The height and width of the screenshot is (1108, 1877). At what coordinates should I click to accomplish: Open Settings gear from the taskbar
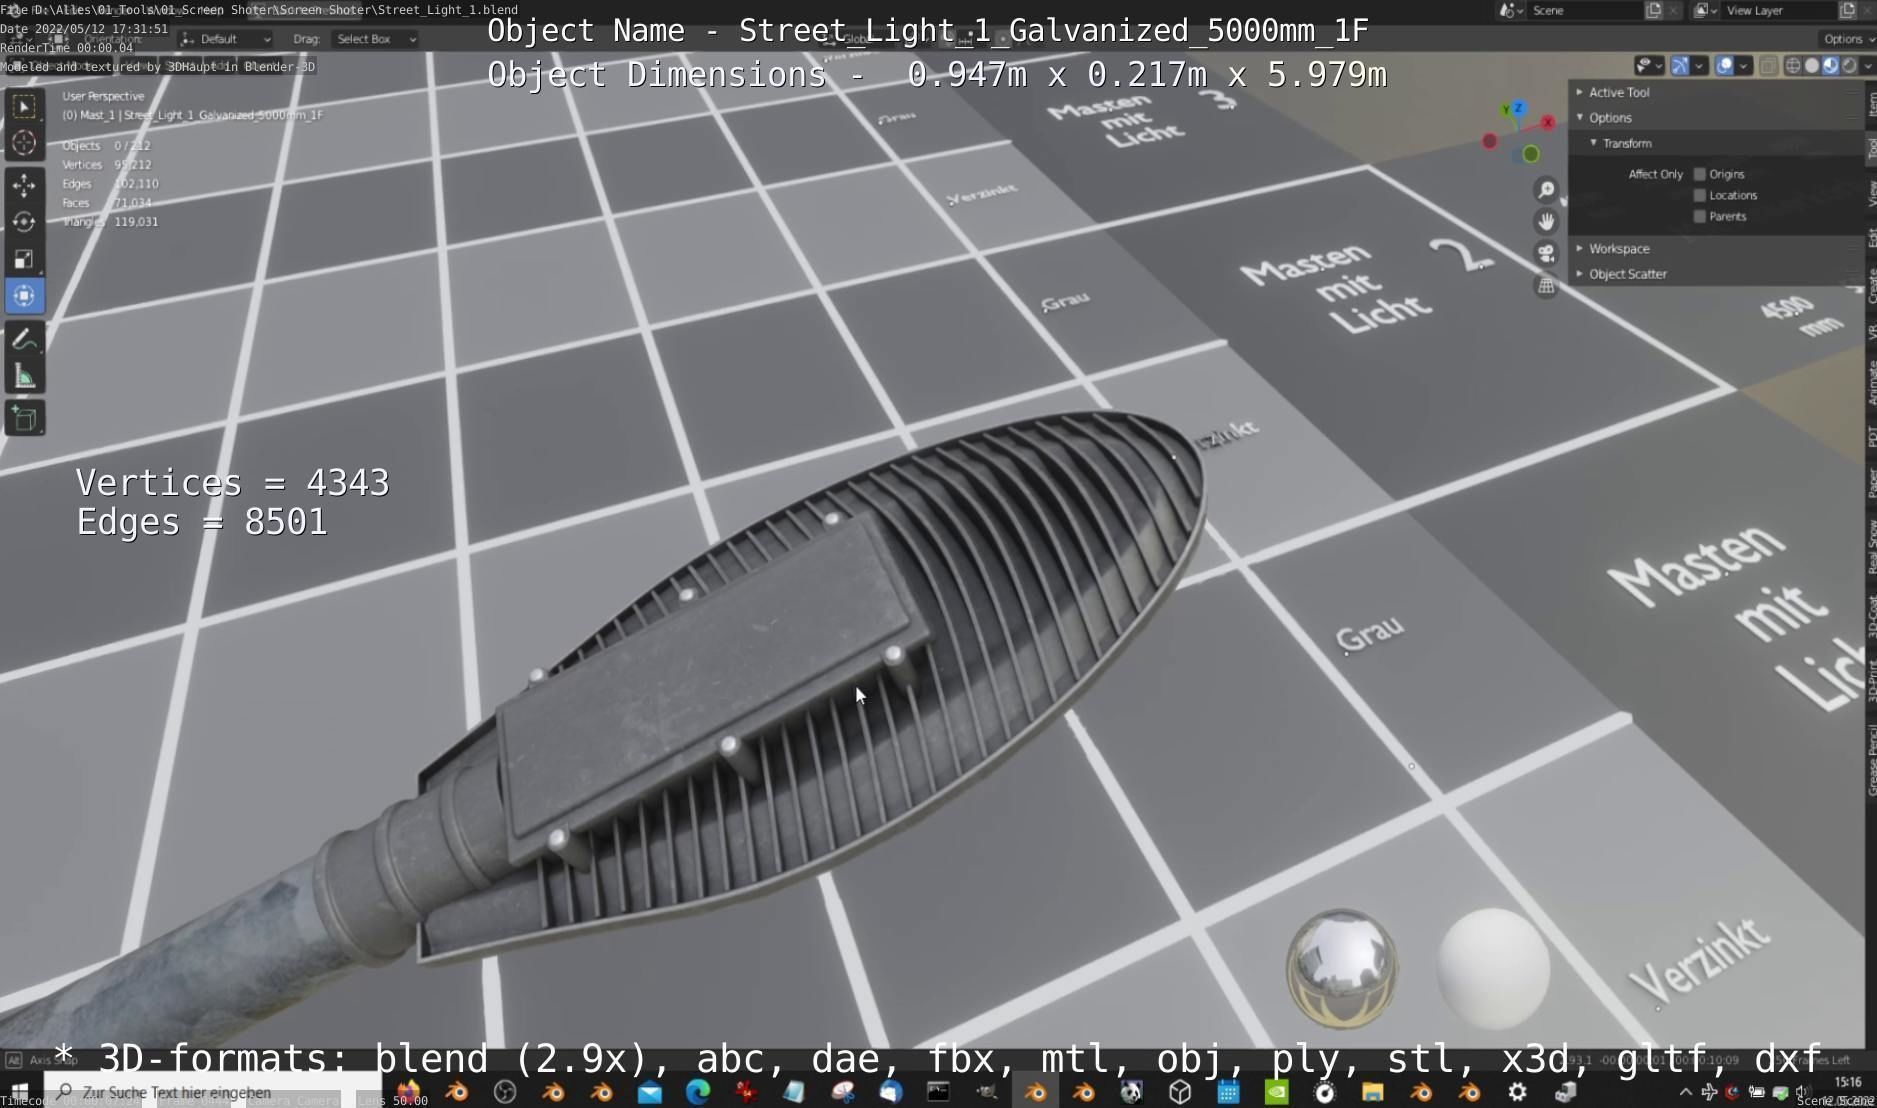click(x=1517, y=1092)
